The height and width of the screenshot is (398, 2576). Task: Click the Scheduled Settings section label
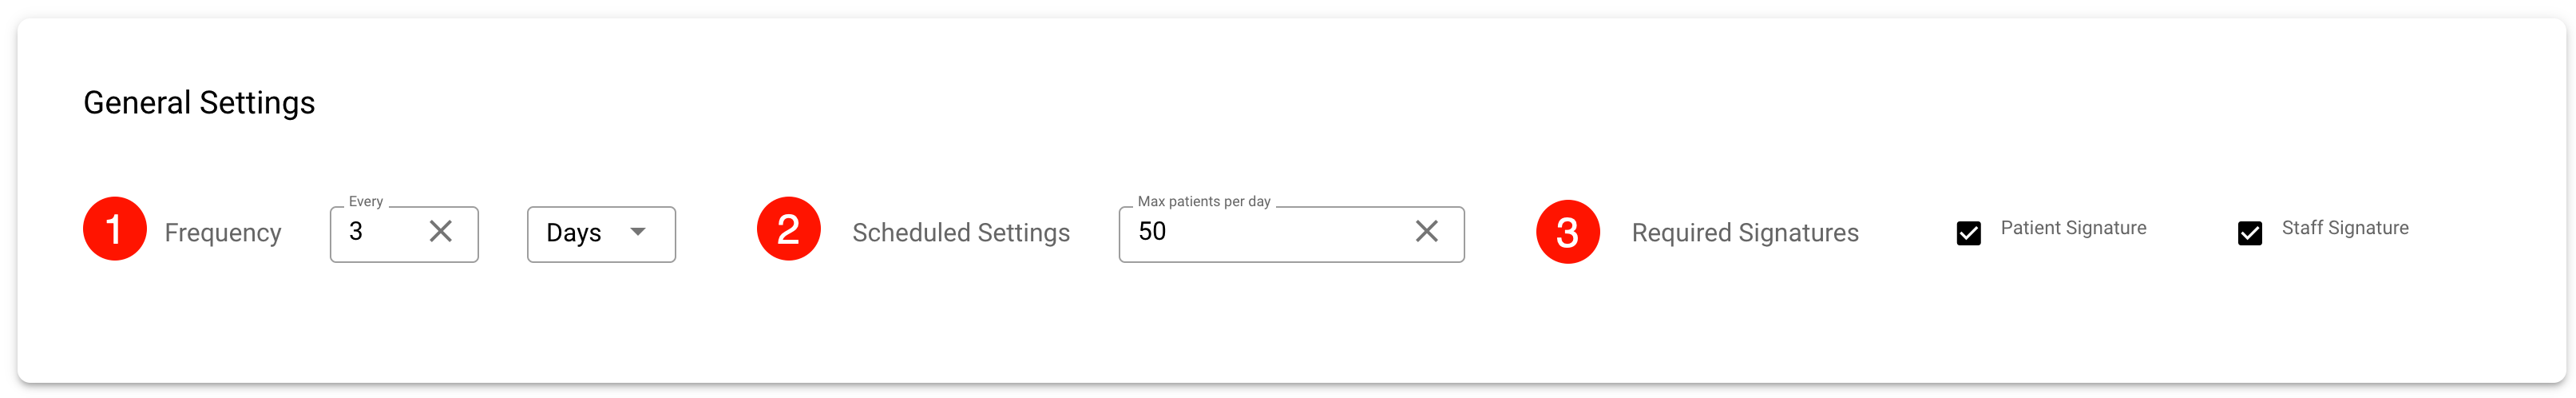point(960,233)
